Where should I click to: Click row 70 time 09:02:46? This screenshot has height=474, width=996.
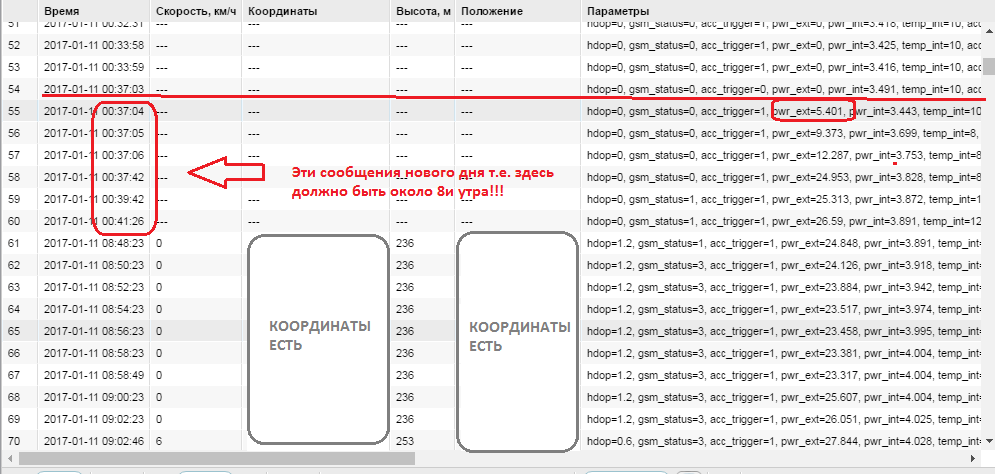click(x=97, y=441)
